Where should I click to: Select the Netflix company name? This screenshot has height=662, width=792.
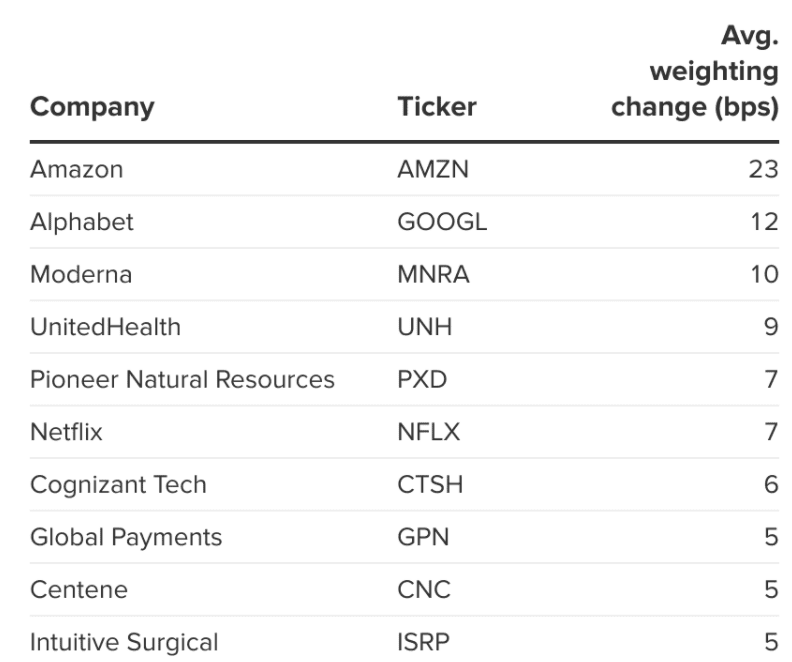(x=67, y=432)
